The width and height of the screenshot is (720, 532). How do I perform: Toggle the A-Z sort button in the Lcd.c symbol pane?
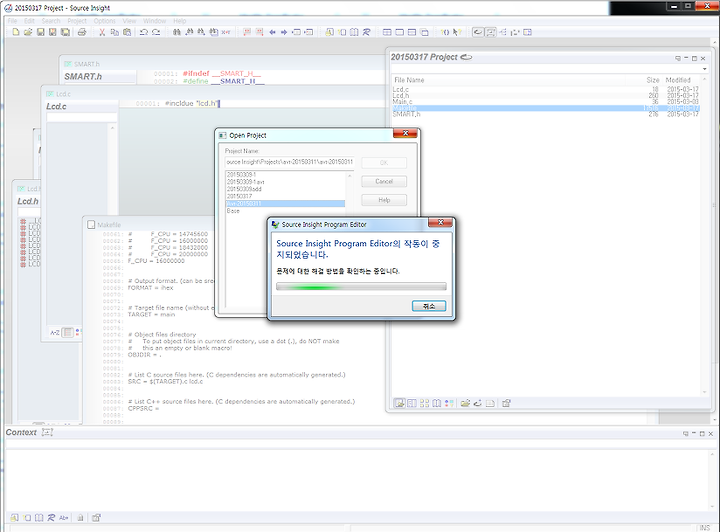[55, 332]
